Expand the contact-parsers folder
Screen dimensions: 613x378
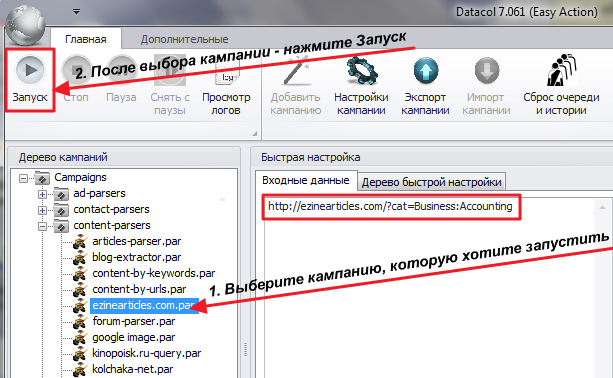coord(43,210)
